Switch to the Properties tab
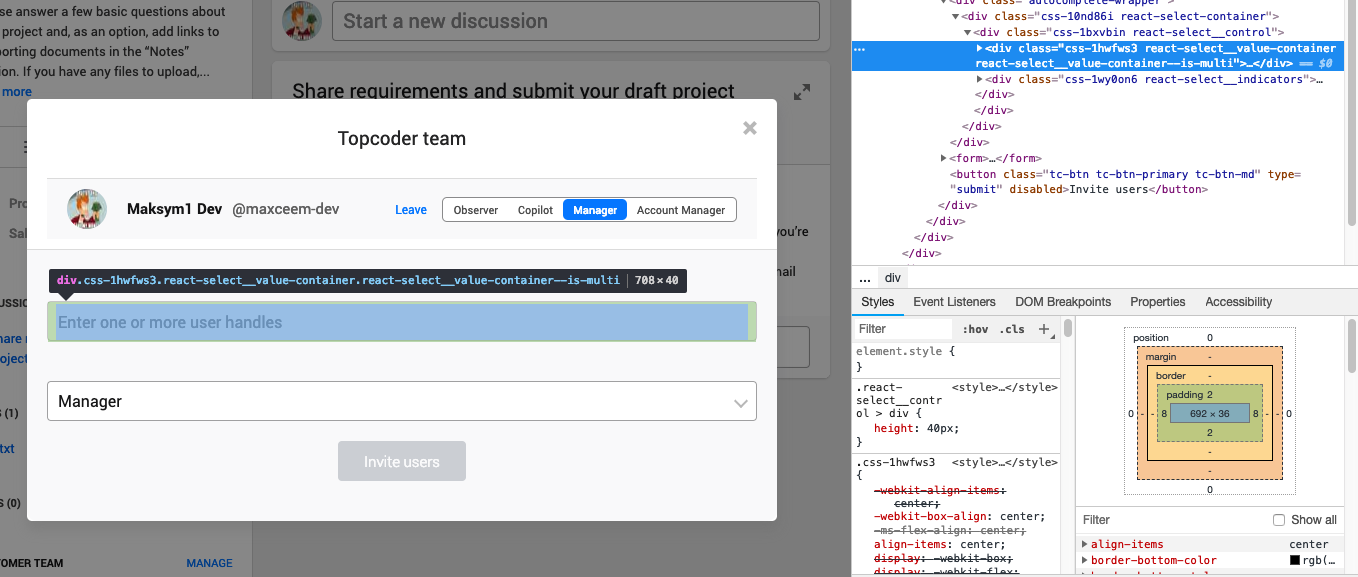Image resolution: width=1358 pixels, height=577 pixels. 1157,302
